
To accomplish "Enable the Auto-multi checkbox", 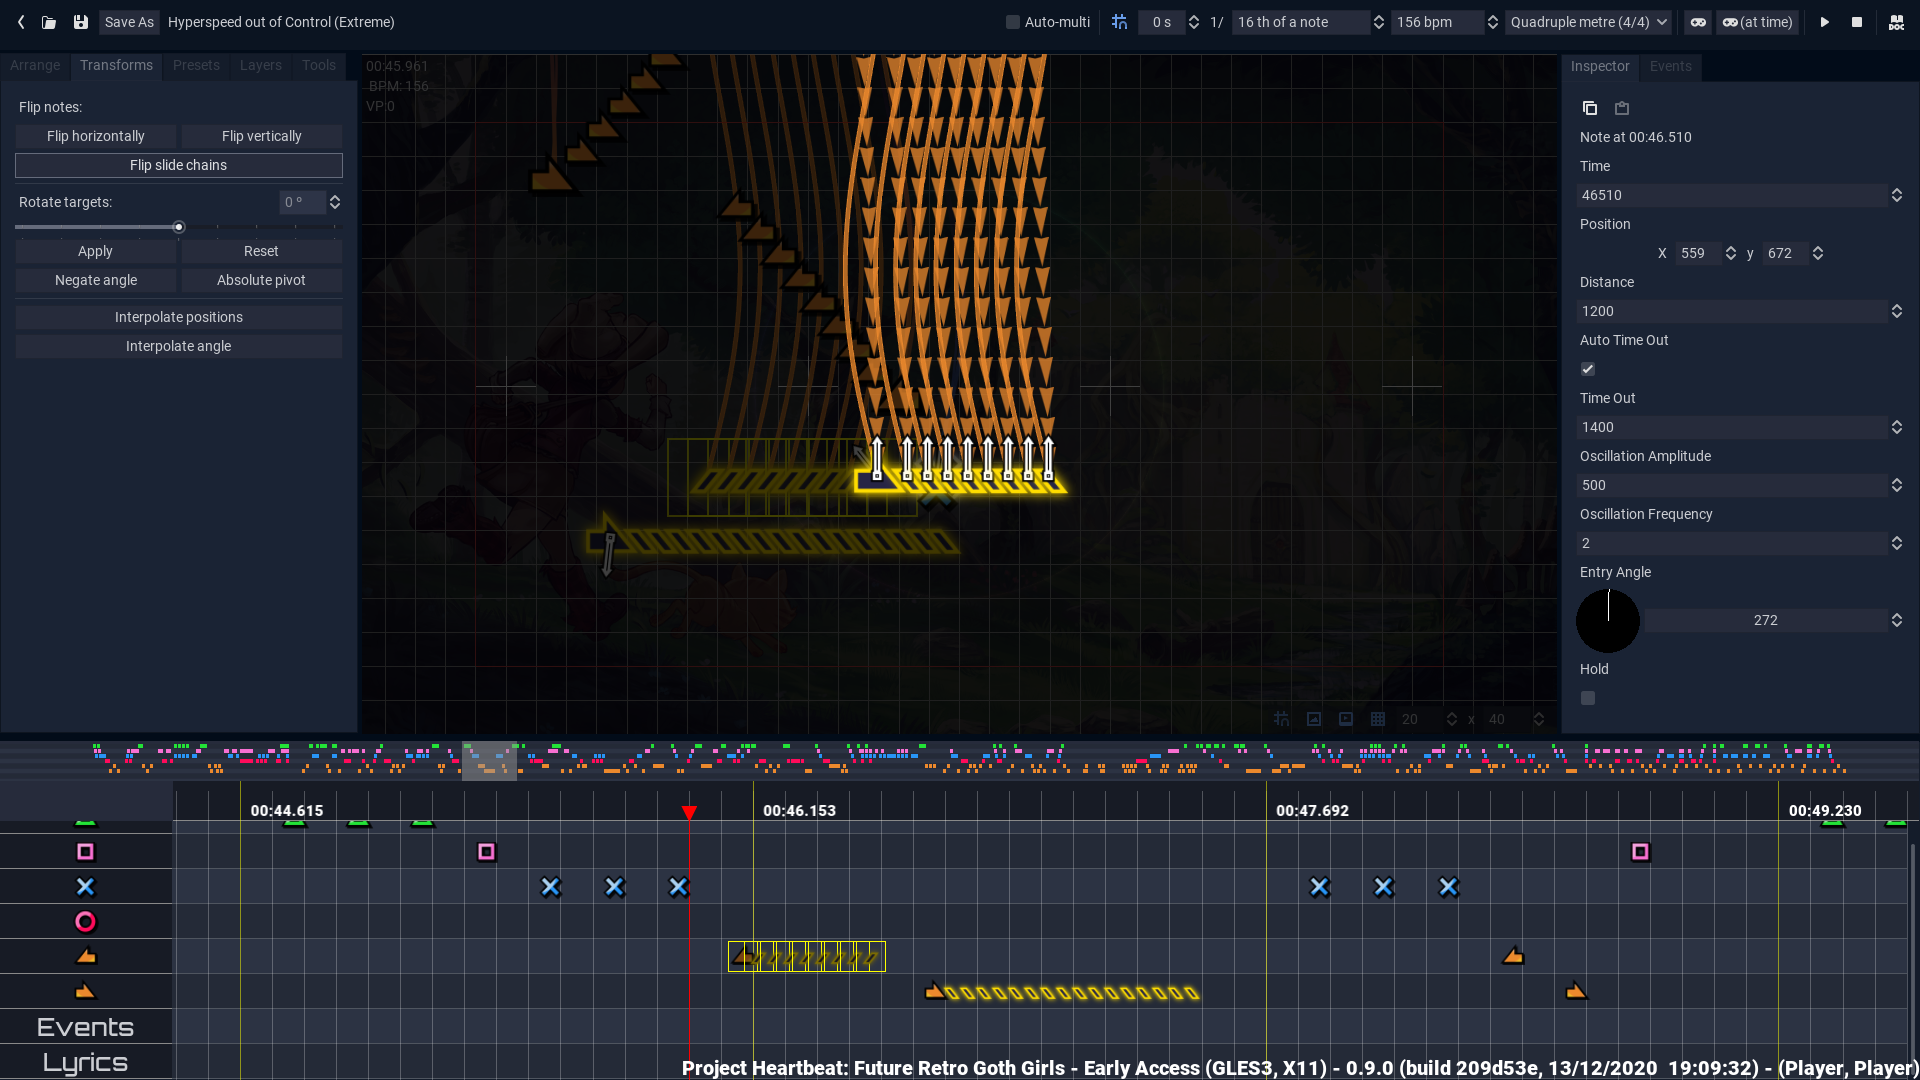I will 1013,22.
